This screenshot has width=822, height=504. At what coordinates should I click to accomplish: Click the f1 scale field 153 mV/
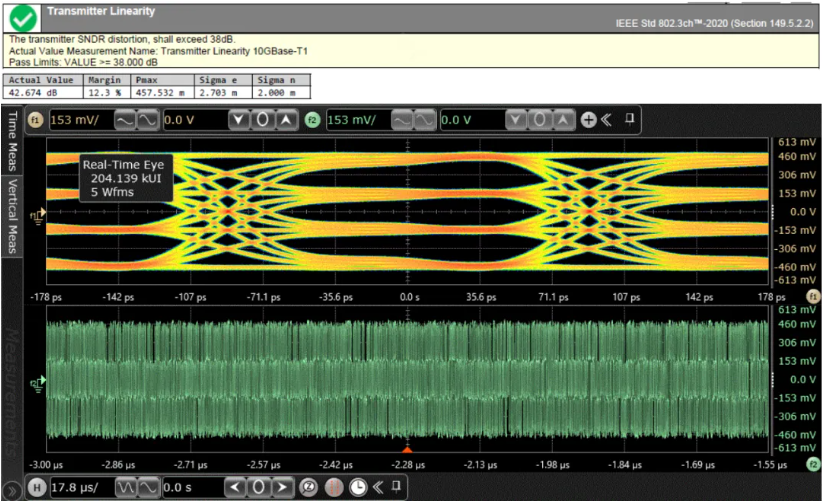pyautogui.click(x=78, y=120)
